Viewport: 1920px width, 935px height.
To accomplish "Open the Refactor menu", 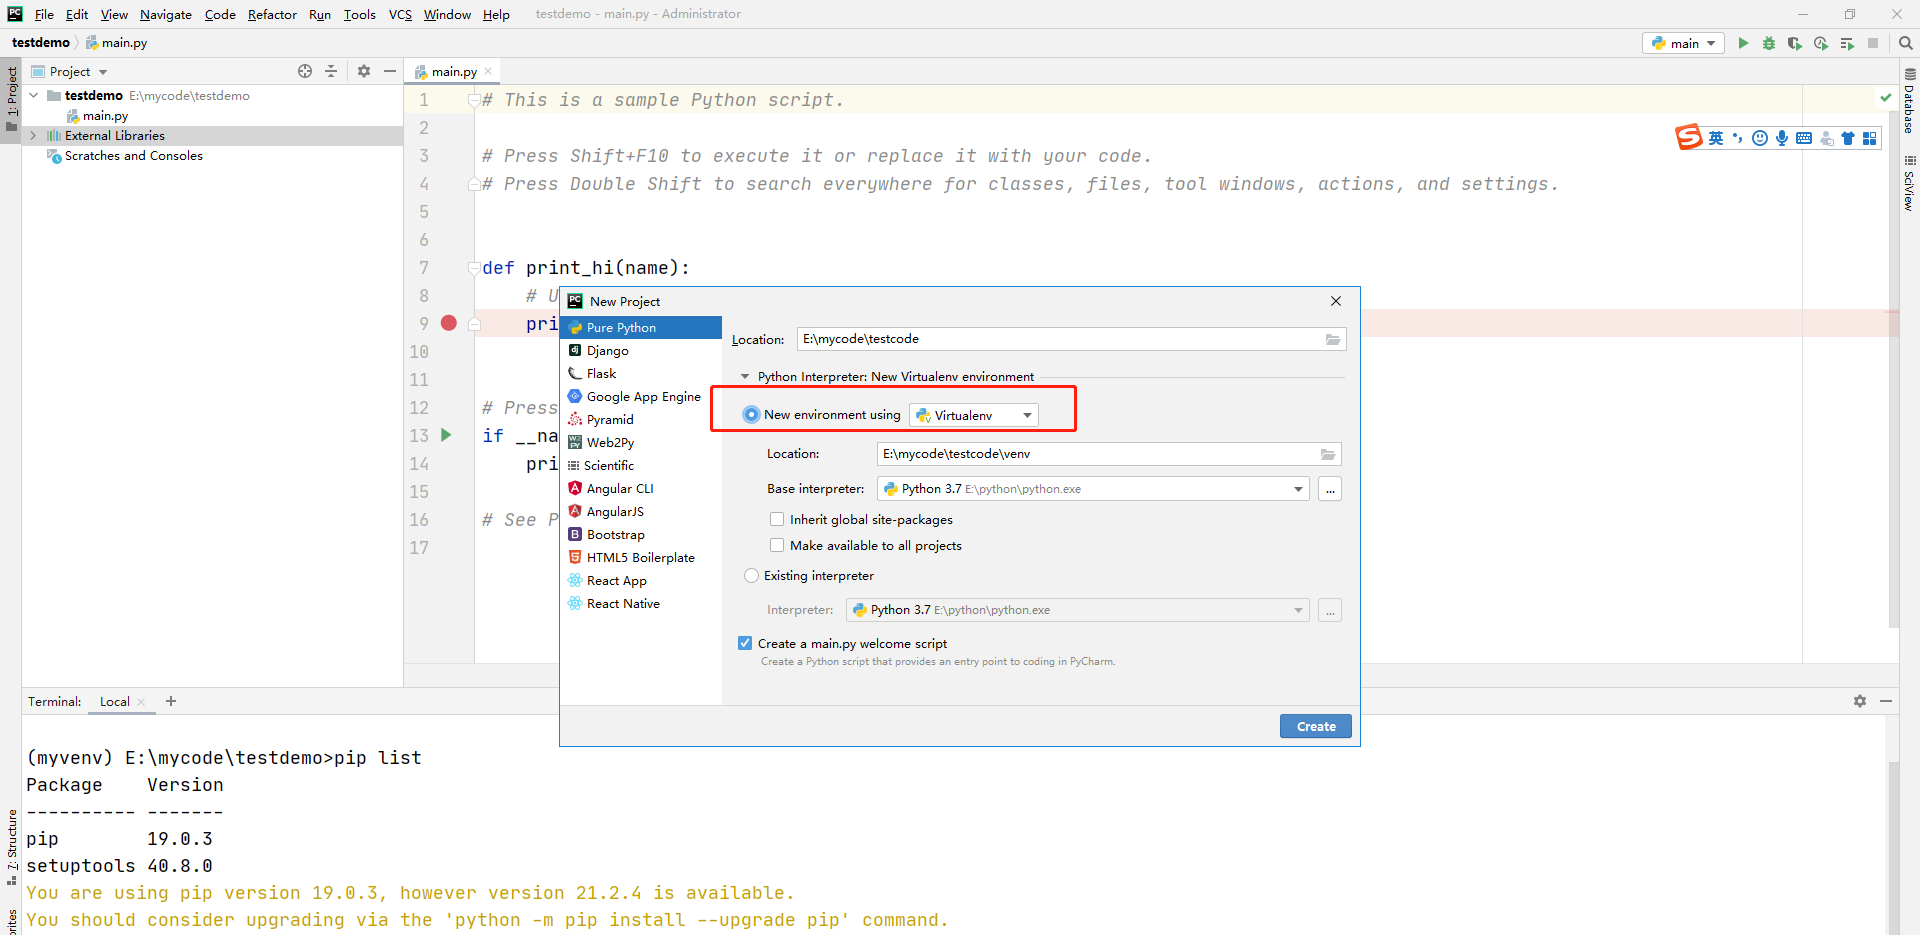I will [x=272, y=14].
